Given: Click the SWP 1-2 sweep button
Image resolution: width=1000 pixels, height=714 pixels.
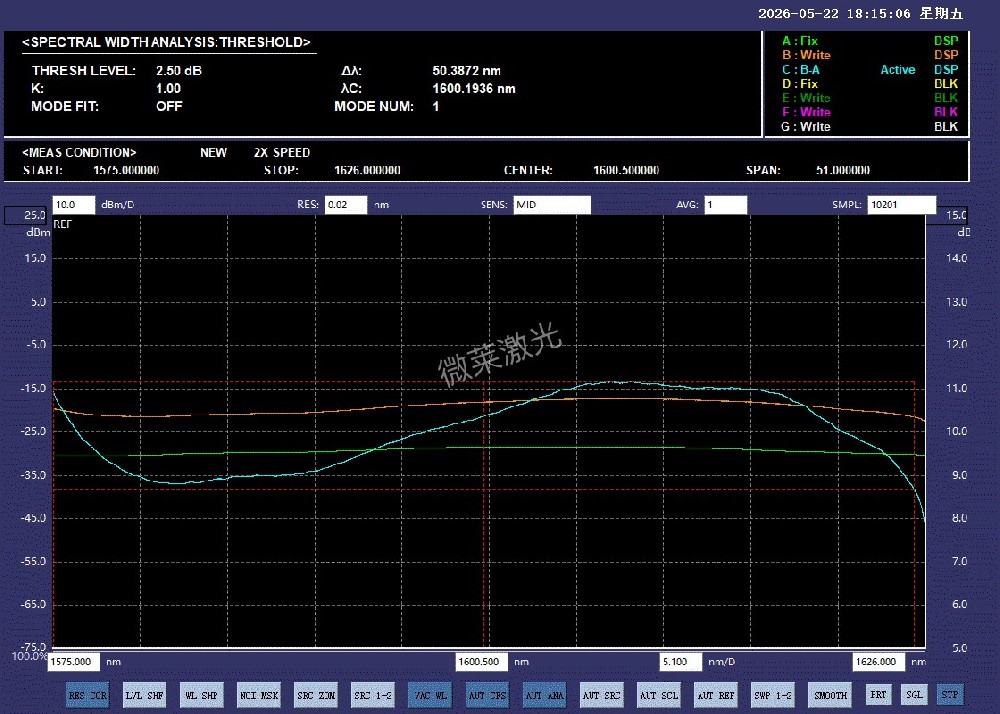Looking at the screenshot, I should click(774, 695).
